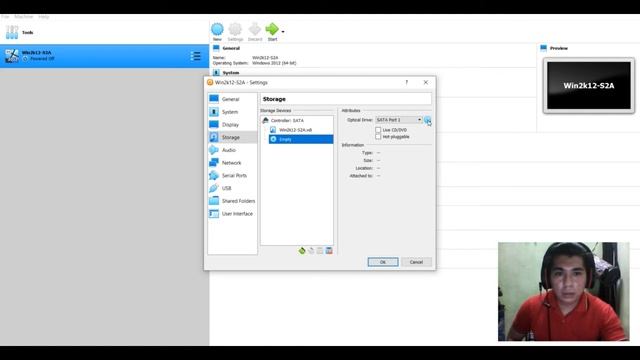The image size is (640, 360).
Task: Open the USB settings category
Action: (232, 188)
